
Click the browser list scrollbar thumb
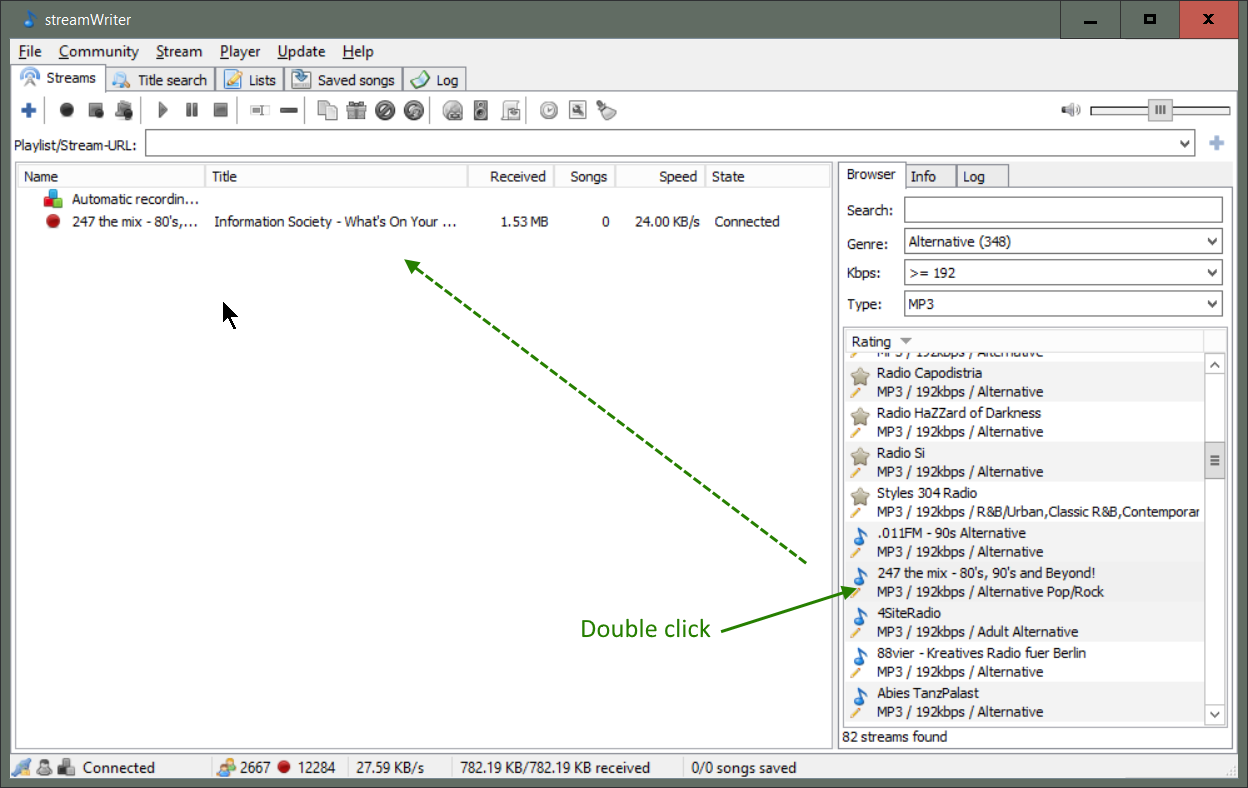pos(1215,460)
